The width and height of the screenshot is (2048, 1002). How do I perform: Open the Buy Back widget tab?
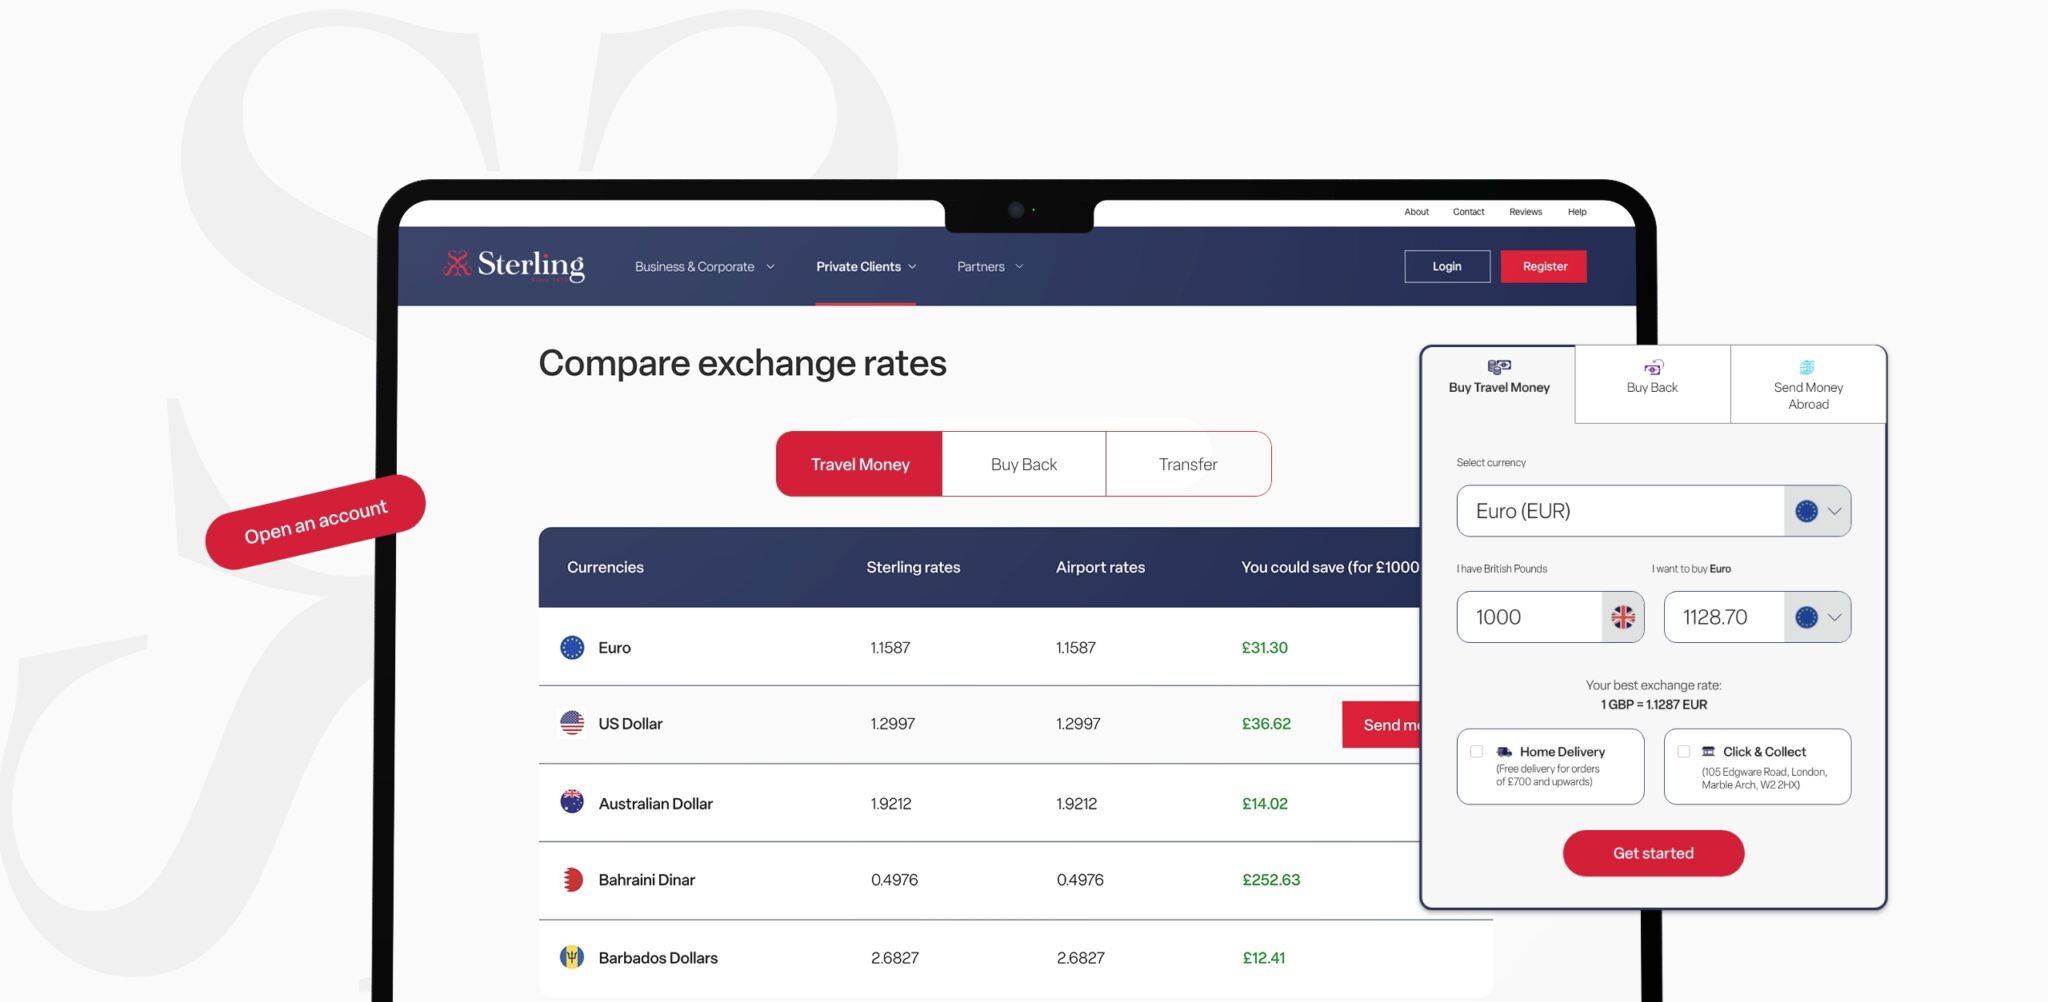(x=1653, y=384)
